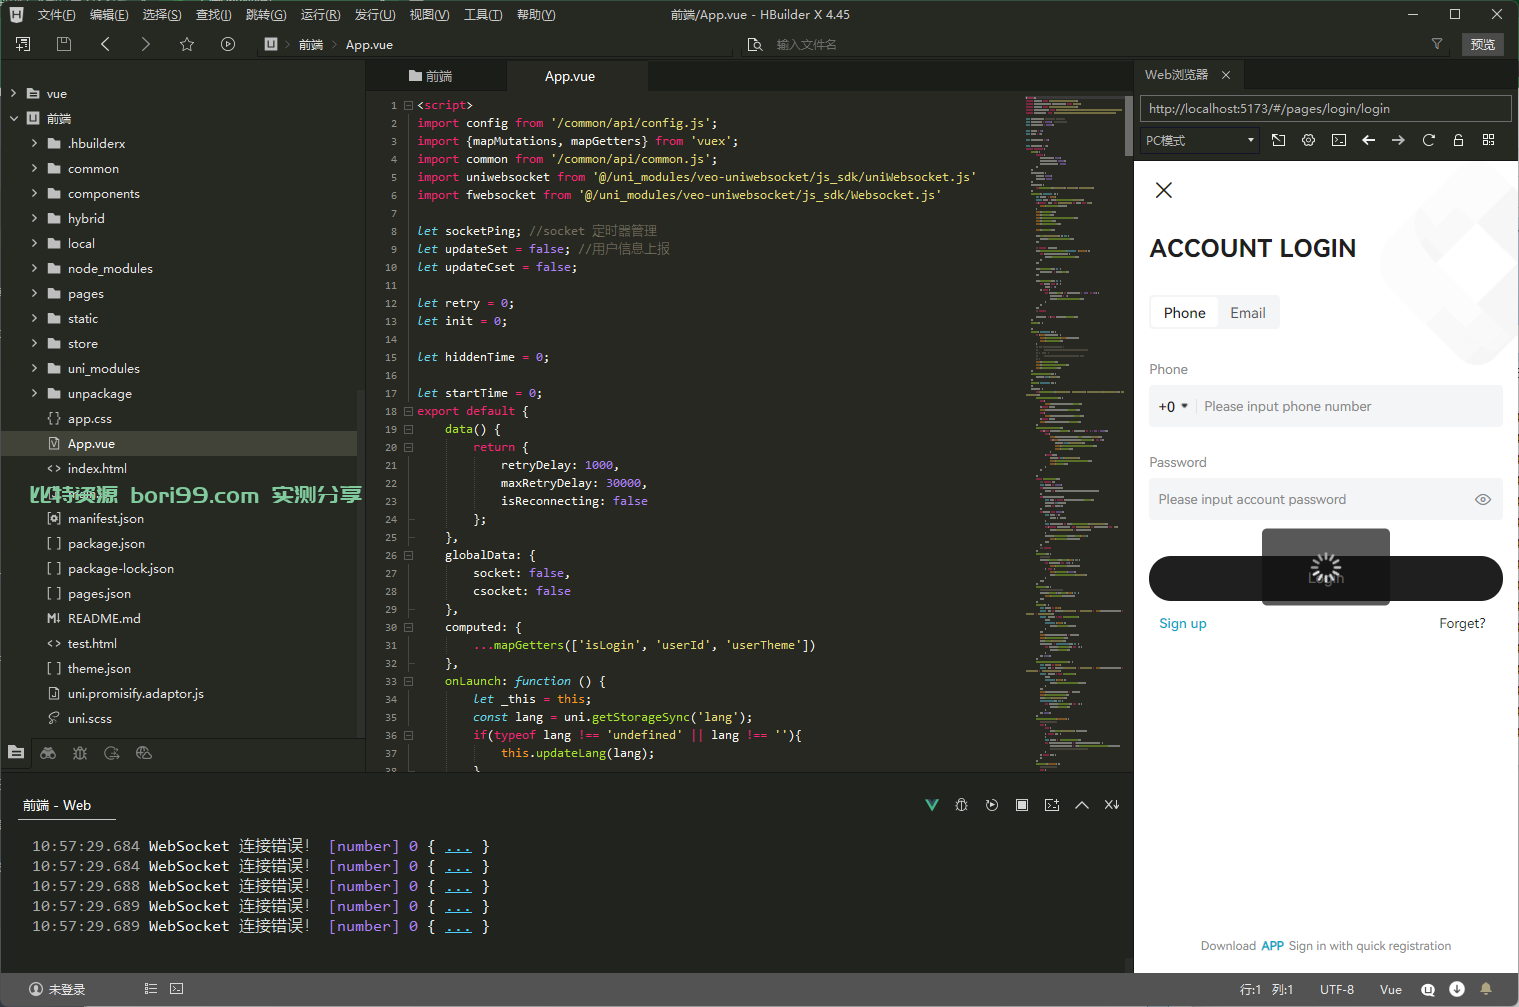The height and width of the screenshot is (1007, 1519).
Task: Select the Phone login tab
Action: (1184, 313)
